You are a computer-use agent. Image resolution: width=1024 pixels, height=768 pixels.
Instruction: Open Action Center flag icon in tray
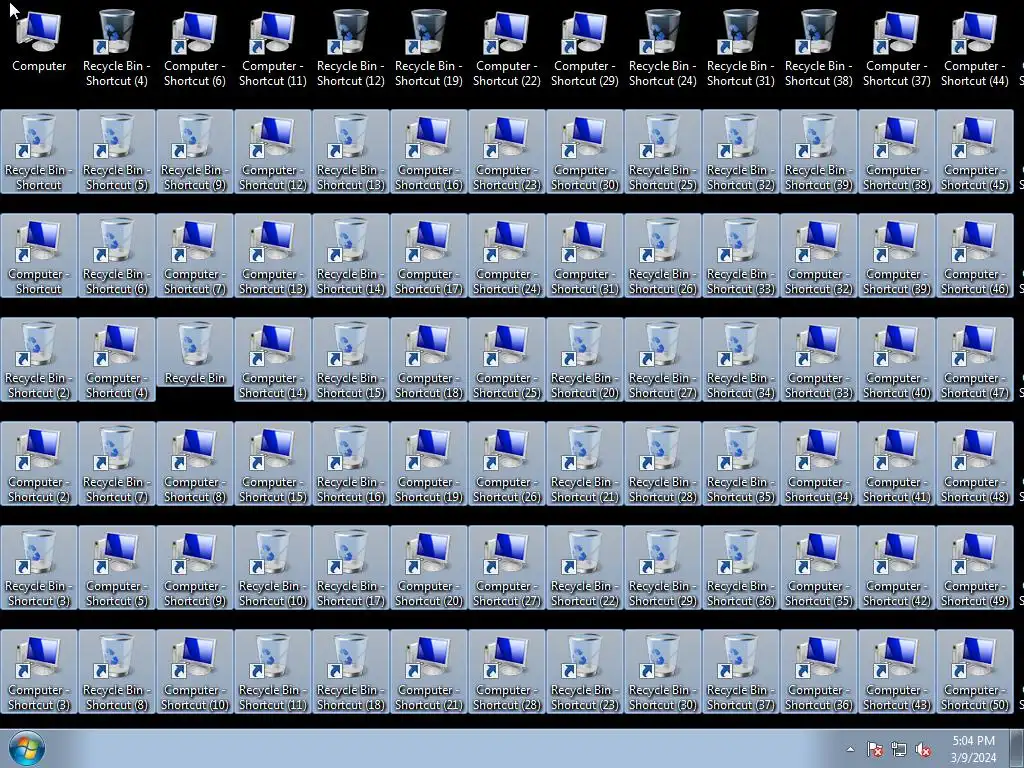click(x=874, y=749)
